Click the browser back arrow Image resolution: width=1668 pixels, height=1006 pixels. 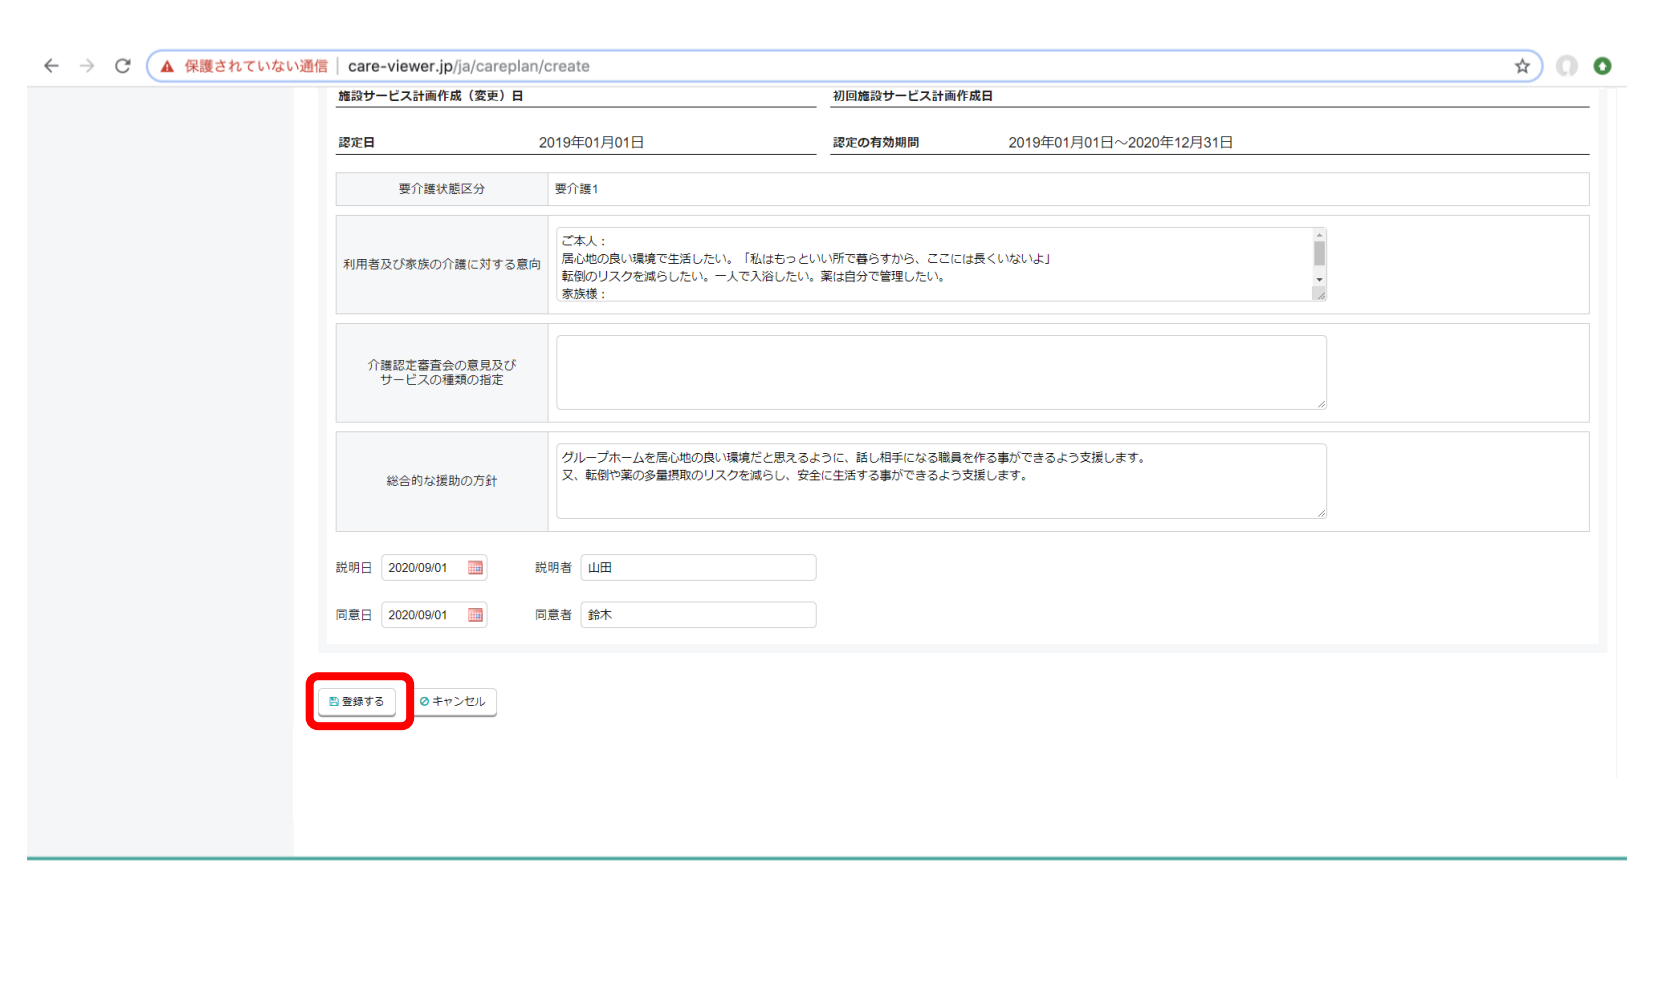click(x=51, y=66)
